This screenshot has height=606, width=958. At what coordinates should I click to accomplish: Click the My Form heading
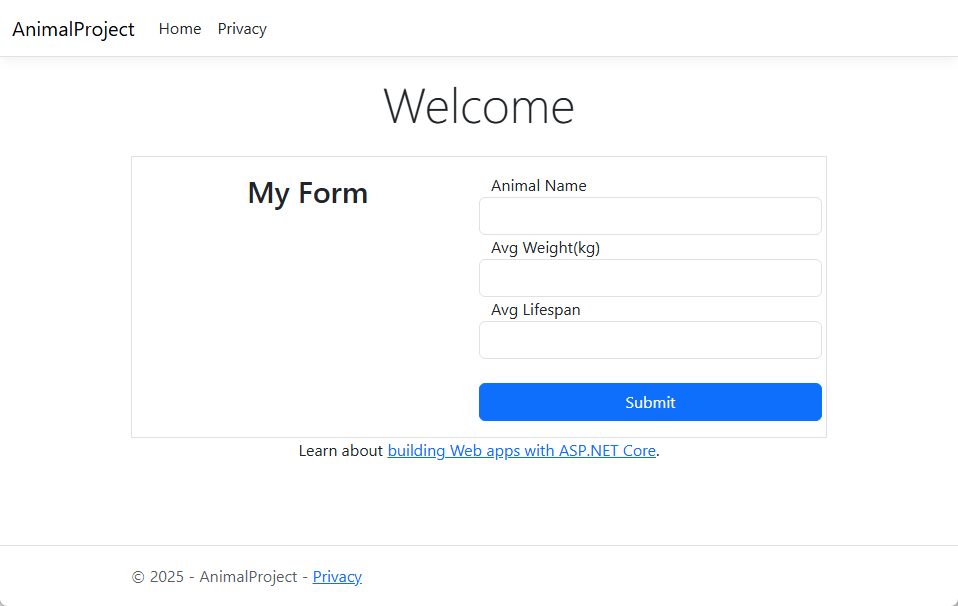pos(307,193)
